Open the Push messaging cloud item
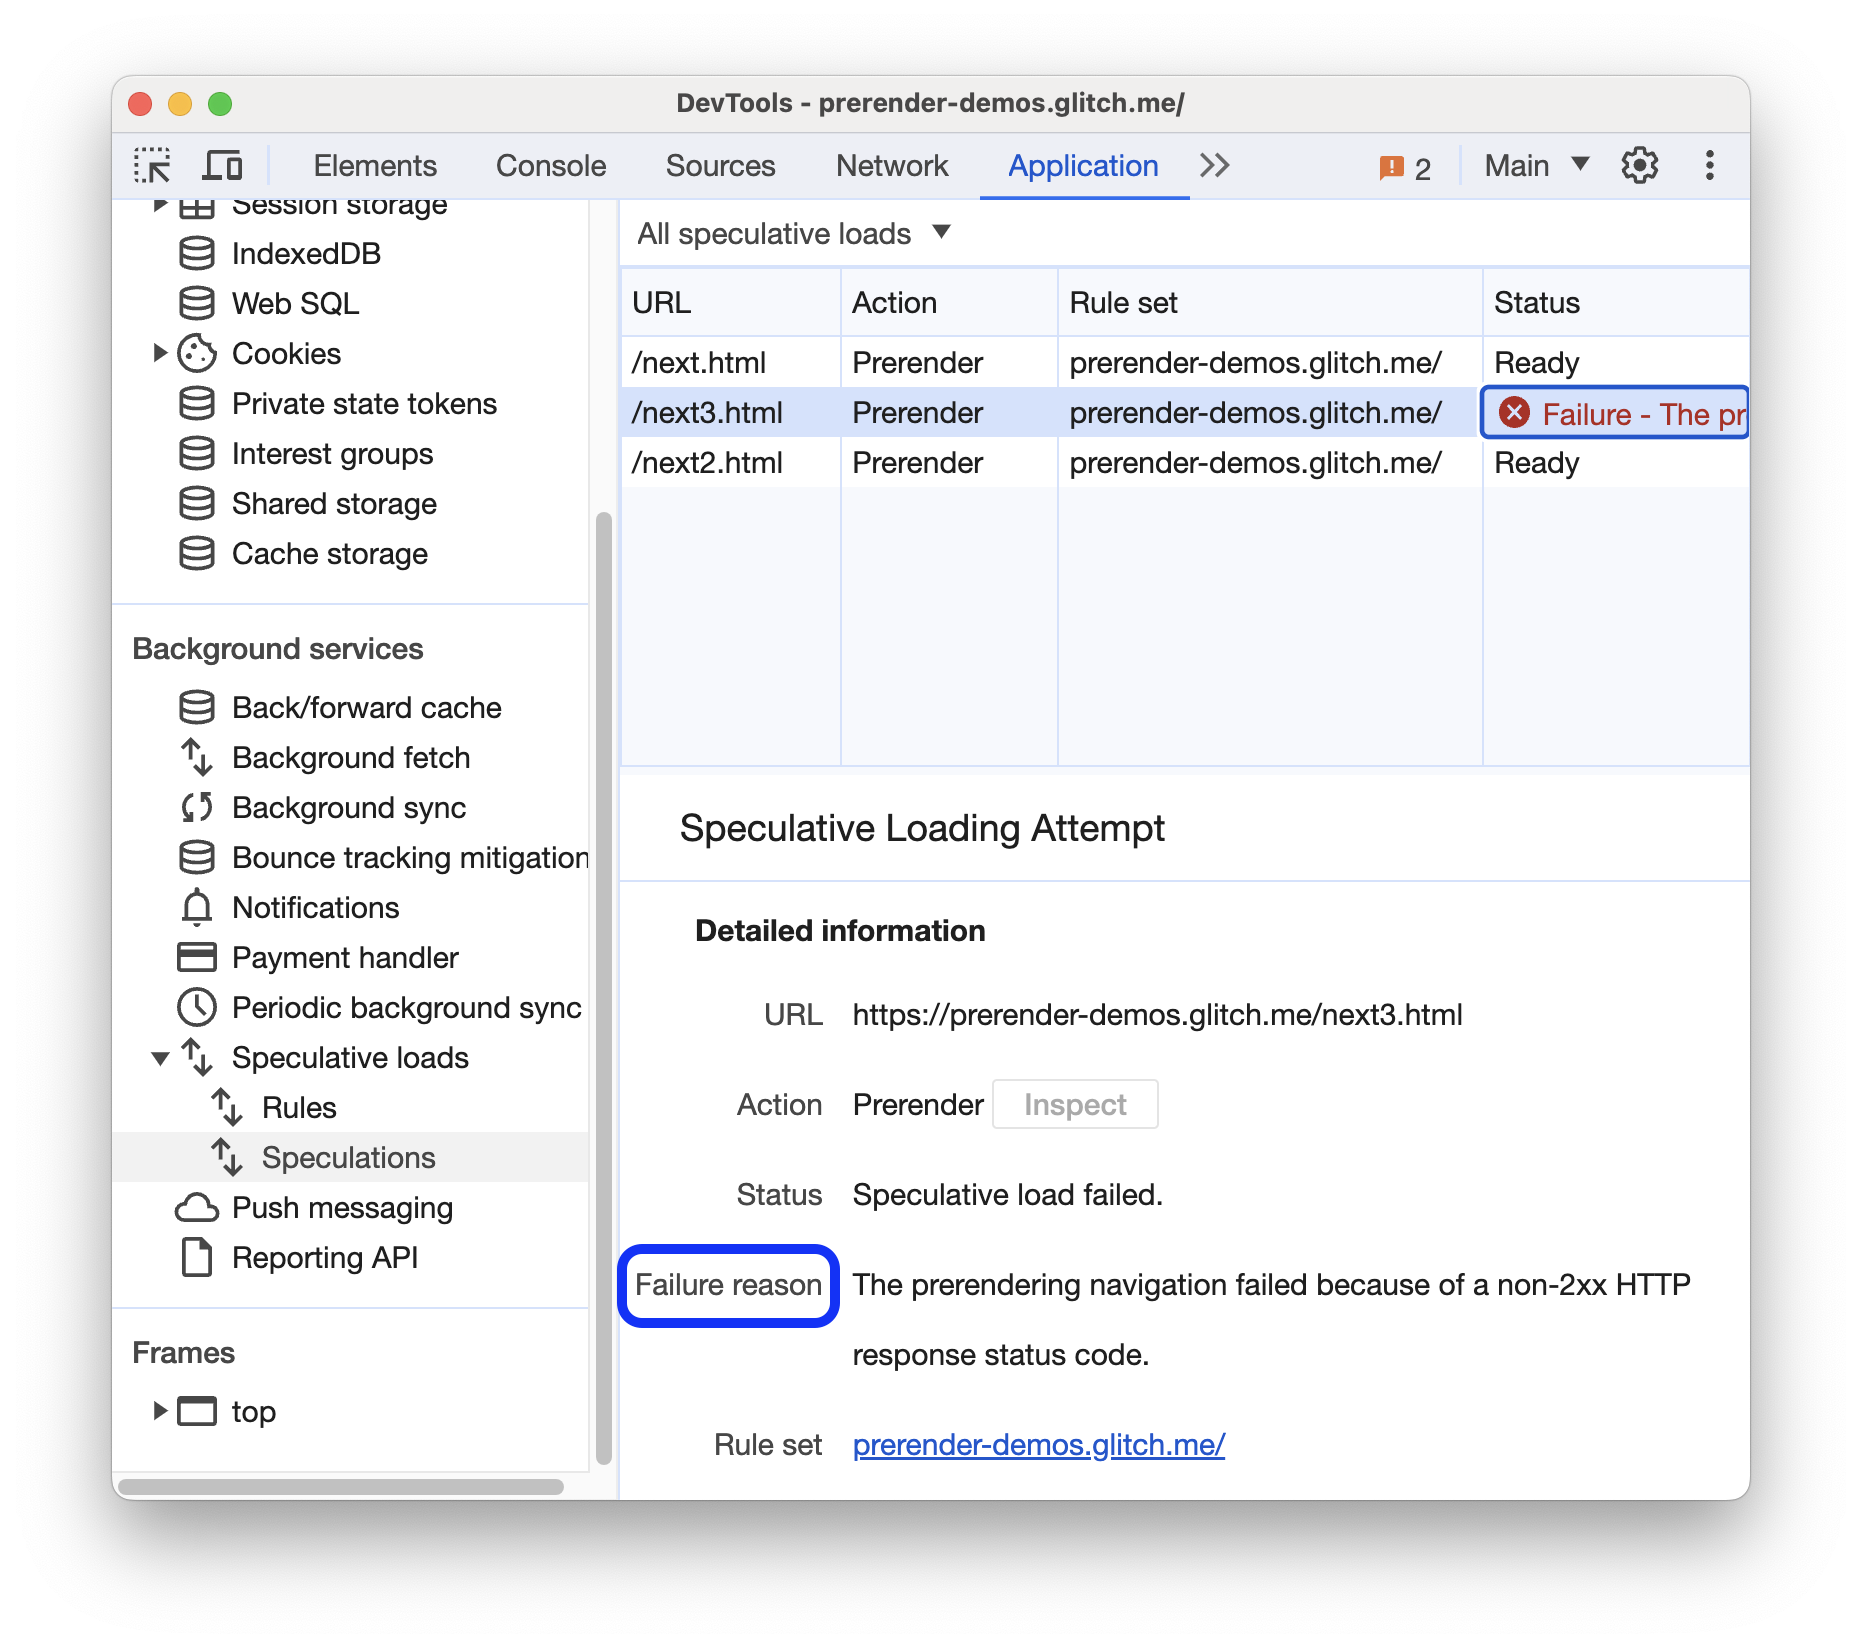The height and width of the screenshot is (1648, 1862). 341,1207
